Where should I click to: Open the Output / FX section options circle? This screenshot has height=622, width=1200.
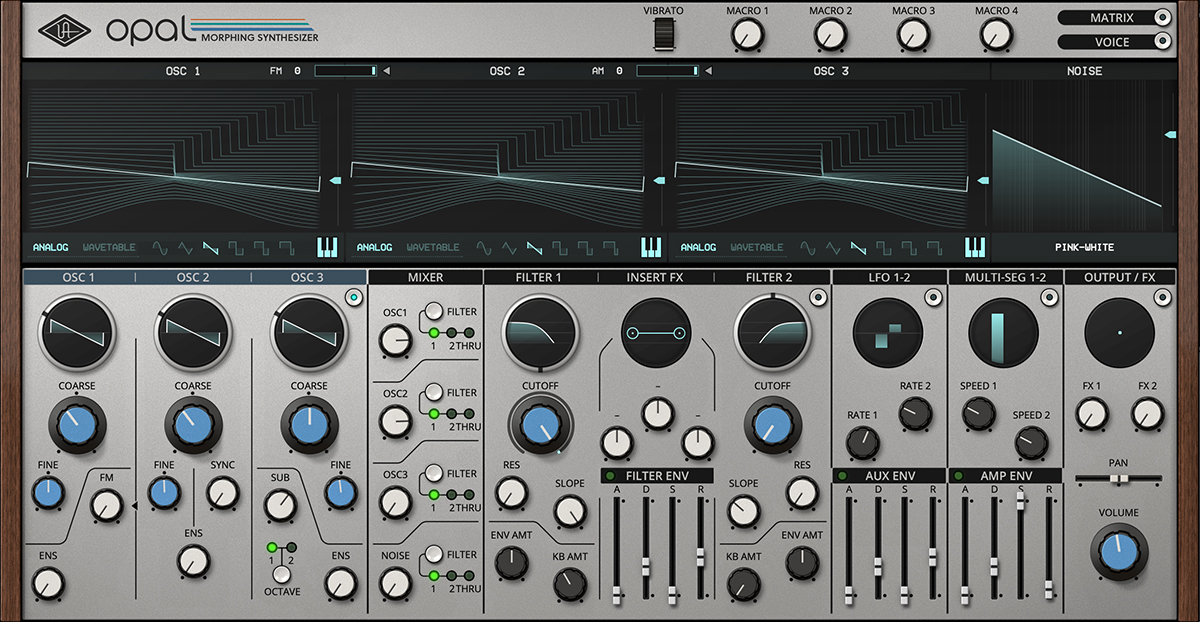(x=1163, y=296)
